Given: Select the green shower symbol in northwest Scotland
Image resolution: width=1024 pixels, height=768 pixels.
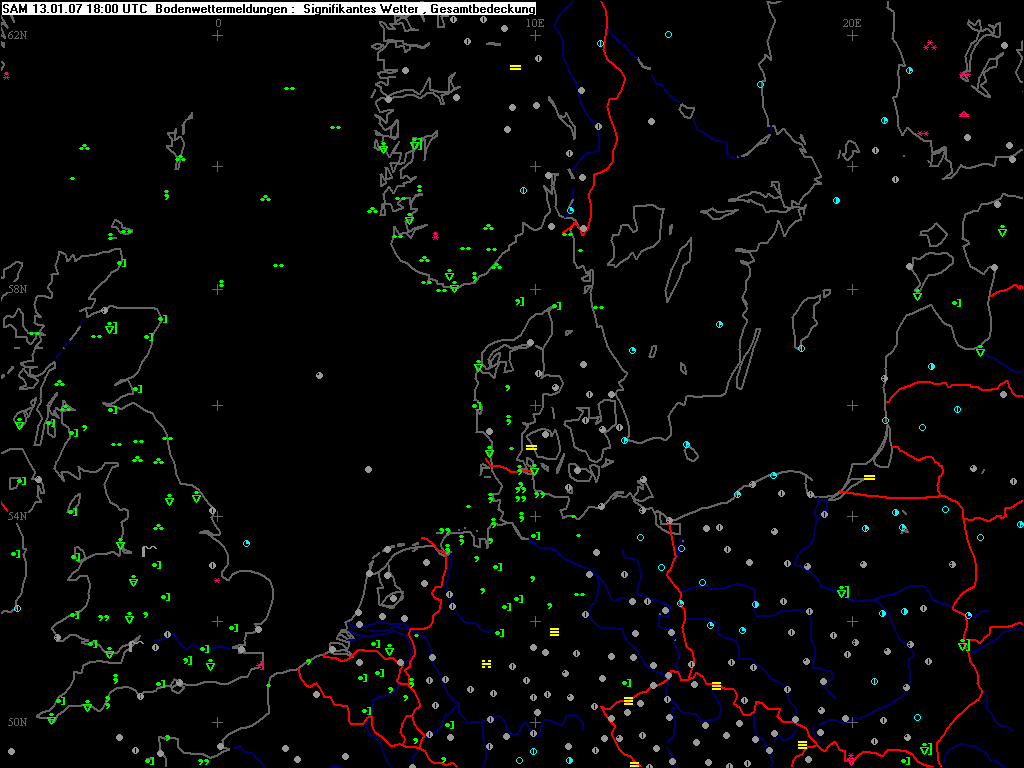Looking at the screenshot, I should [x=110, y=327].
